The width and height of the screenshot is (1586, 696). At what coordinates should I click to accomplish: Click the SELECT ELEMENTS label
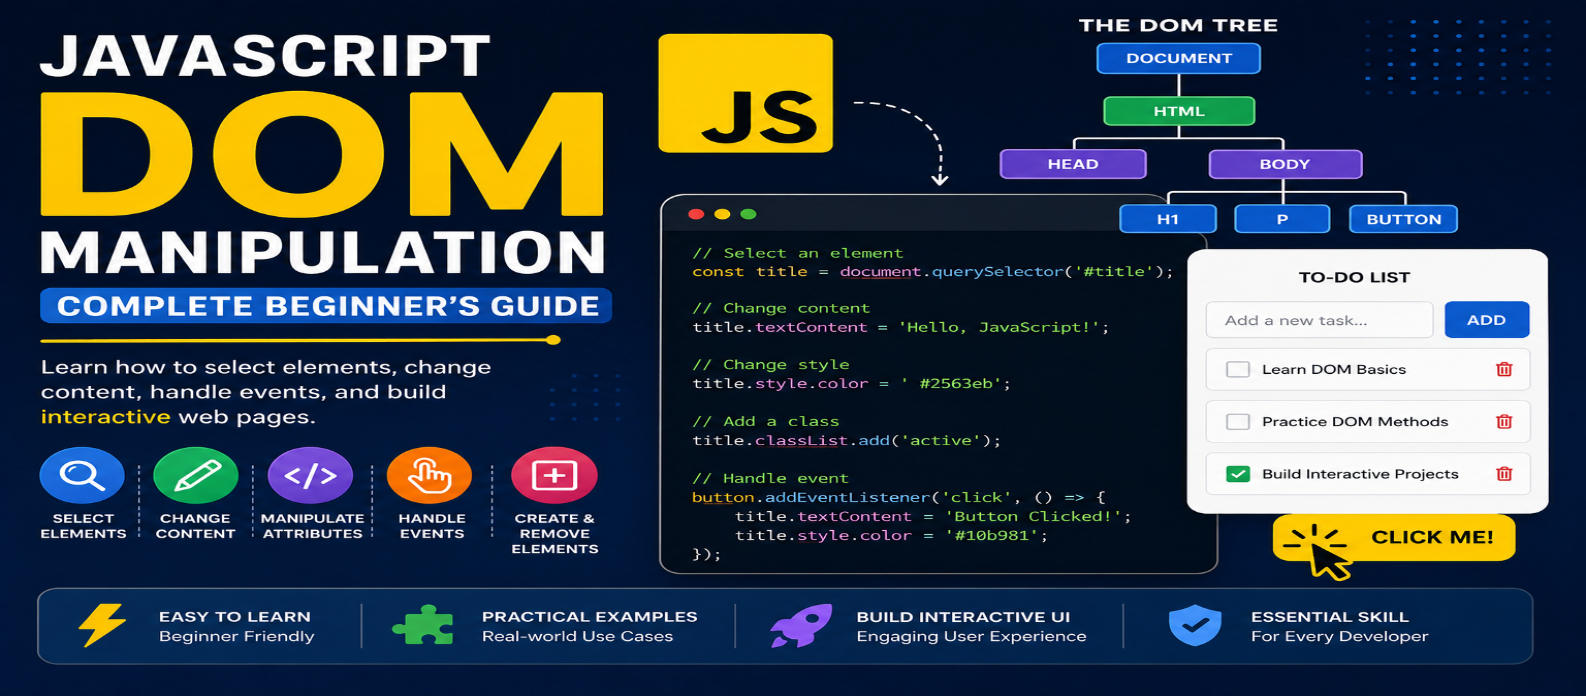coord(83,526)
